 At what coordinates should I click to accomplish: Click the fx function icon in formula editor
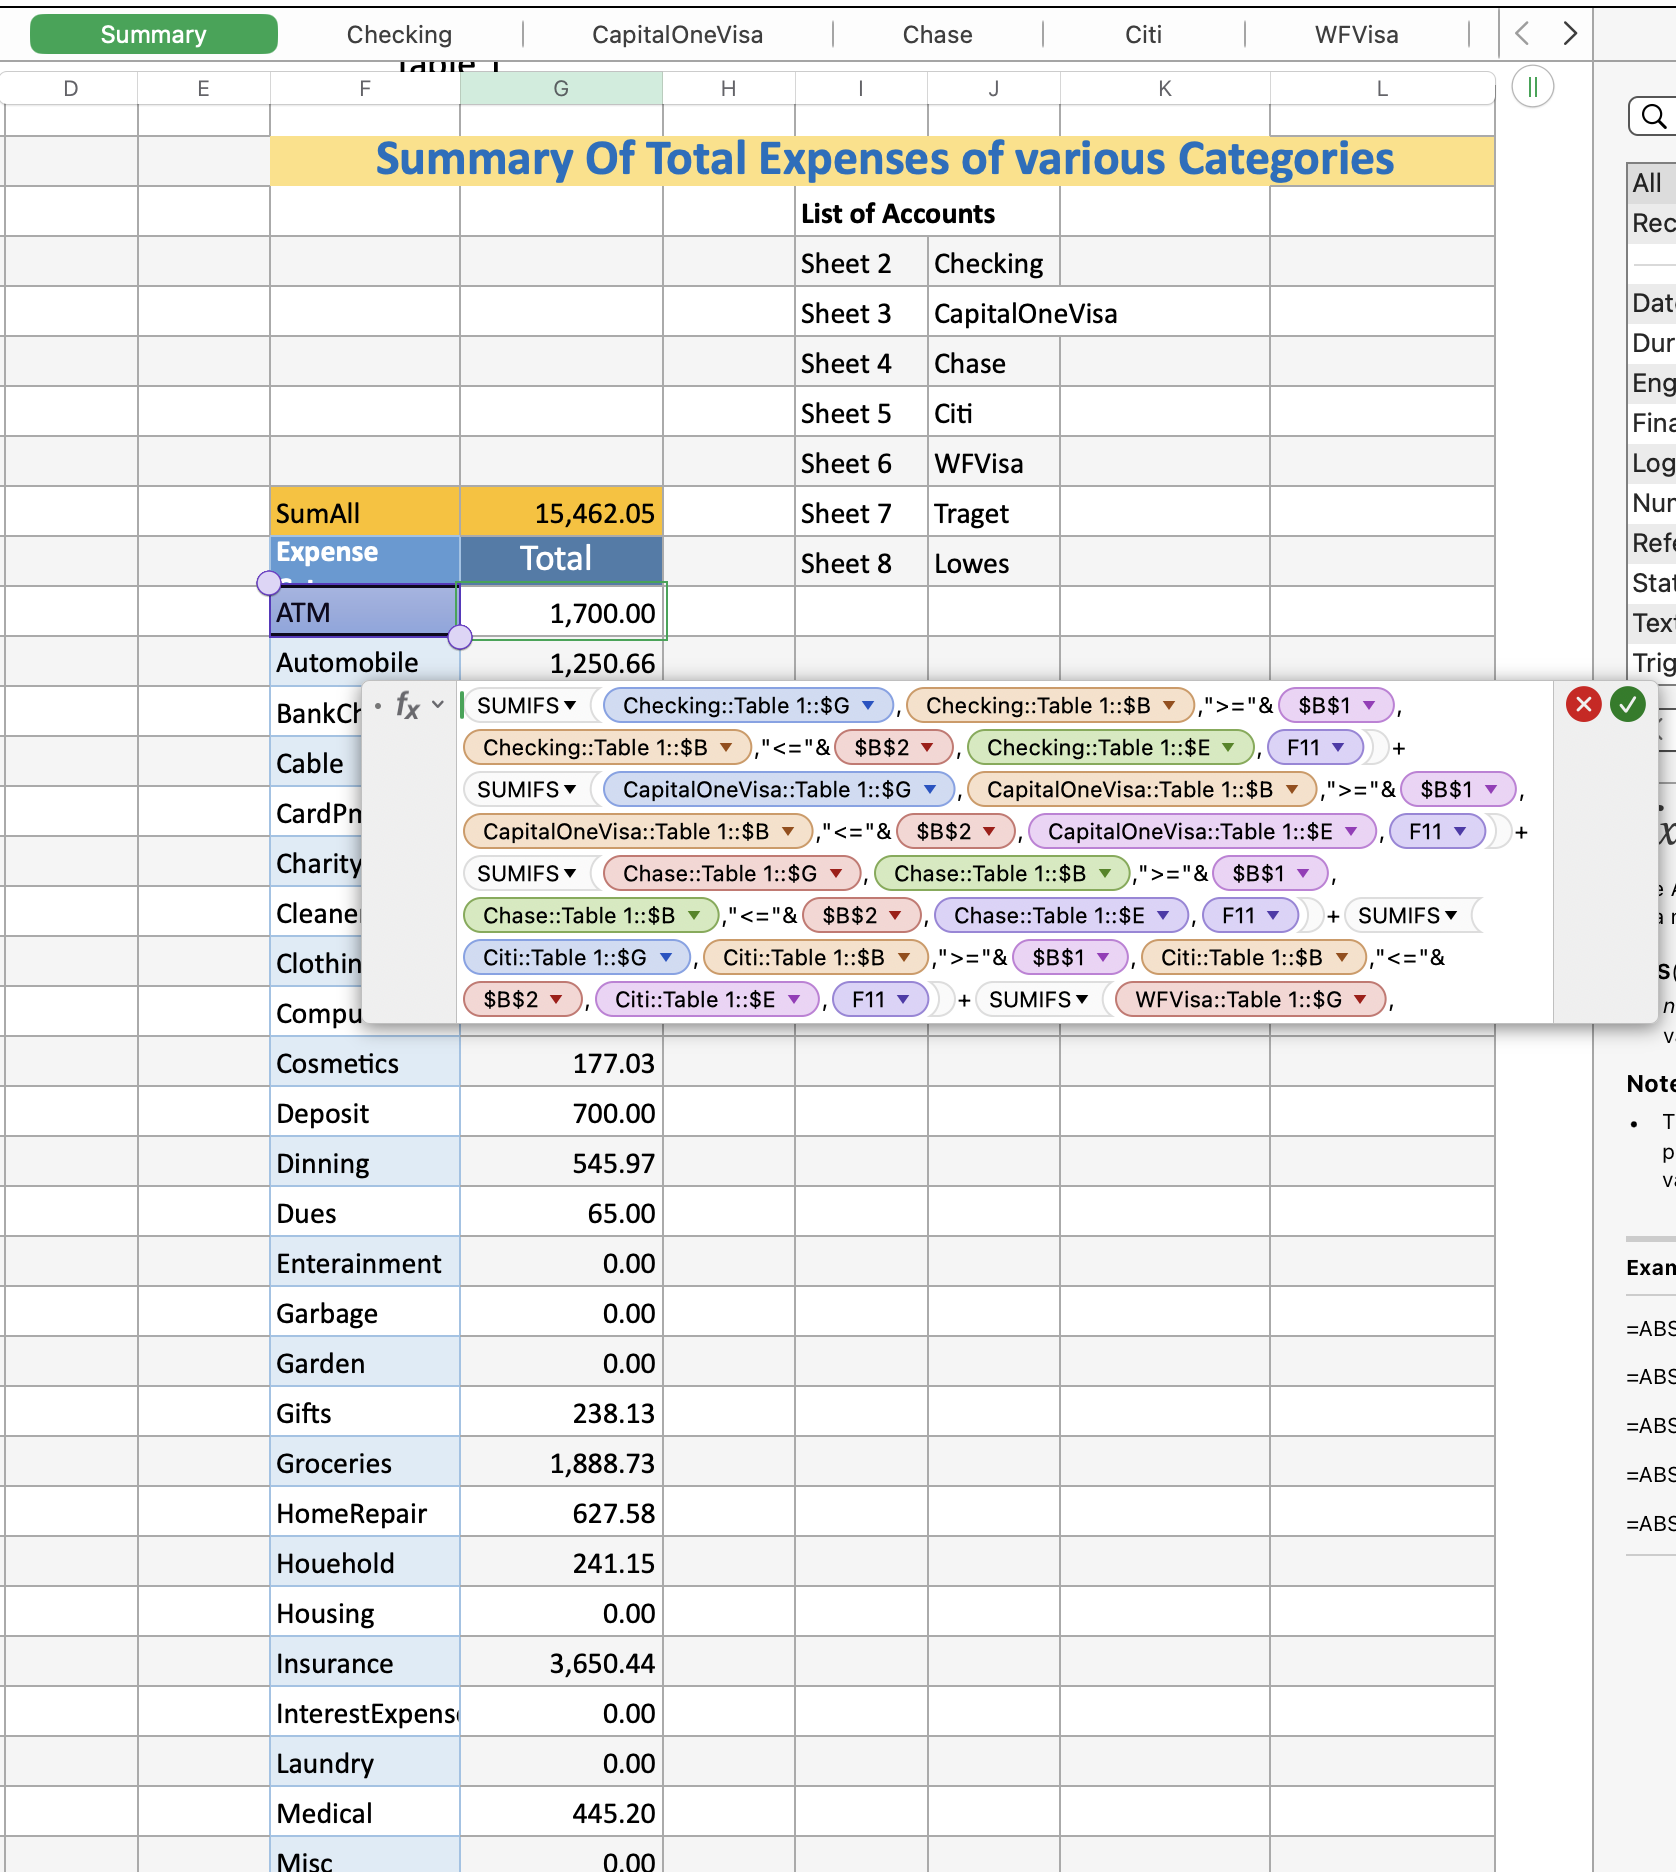(x=407, y=705)
